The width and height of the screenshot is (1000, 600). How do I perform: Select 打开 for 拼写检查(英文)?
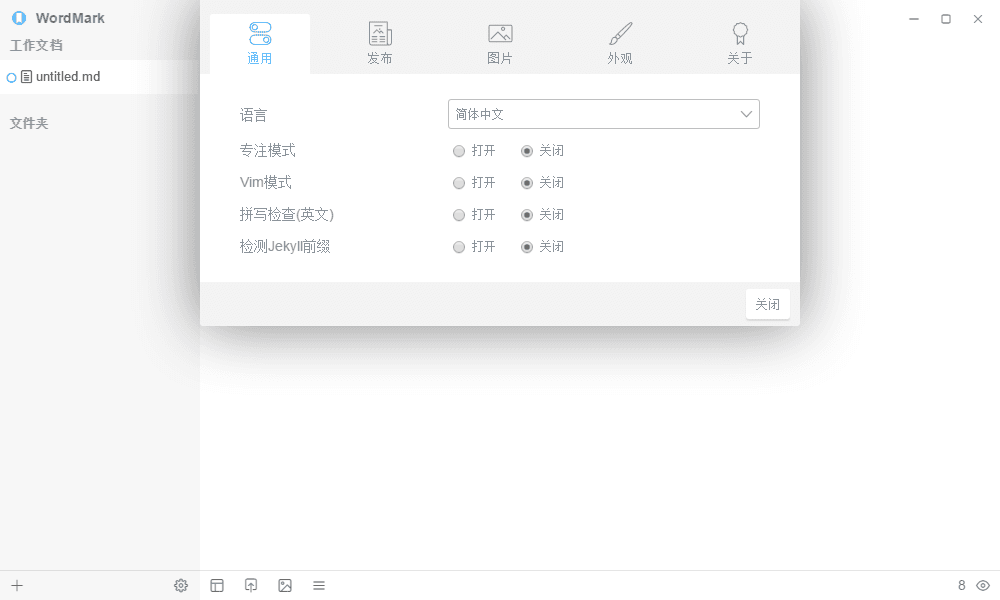pos(459,215)
